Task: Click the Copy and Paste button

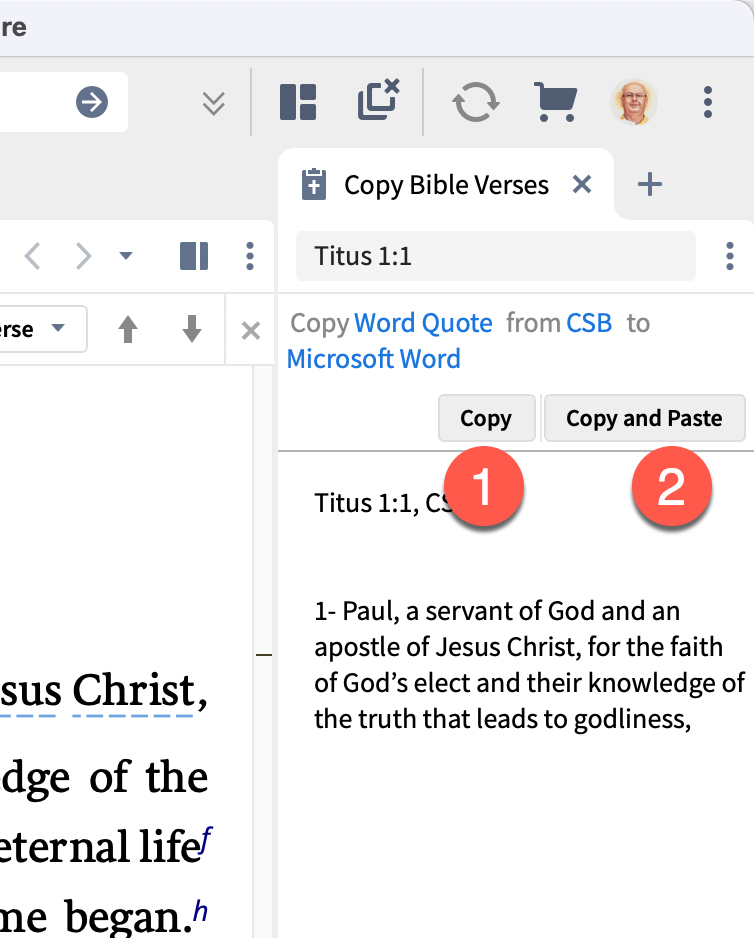Action: pyautogui.click(x=644, y=418)
